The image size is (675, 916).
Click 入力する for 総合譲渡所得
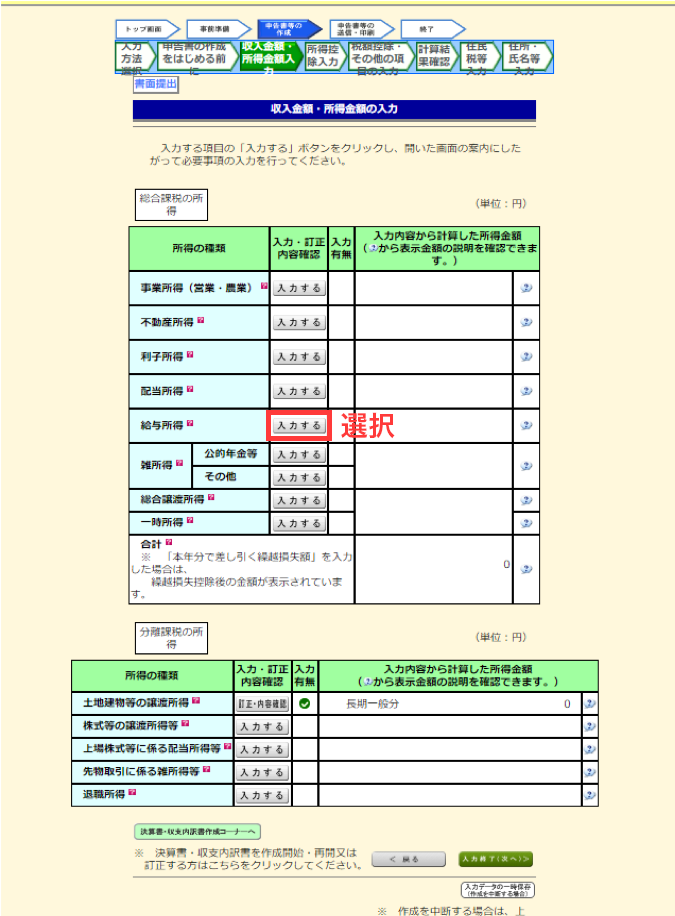pos(299,501)
